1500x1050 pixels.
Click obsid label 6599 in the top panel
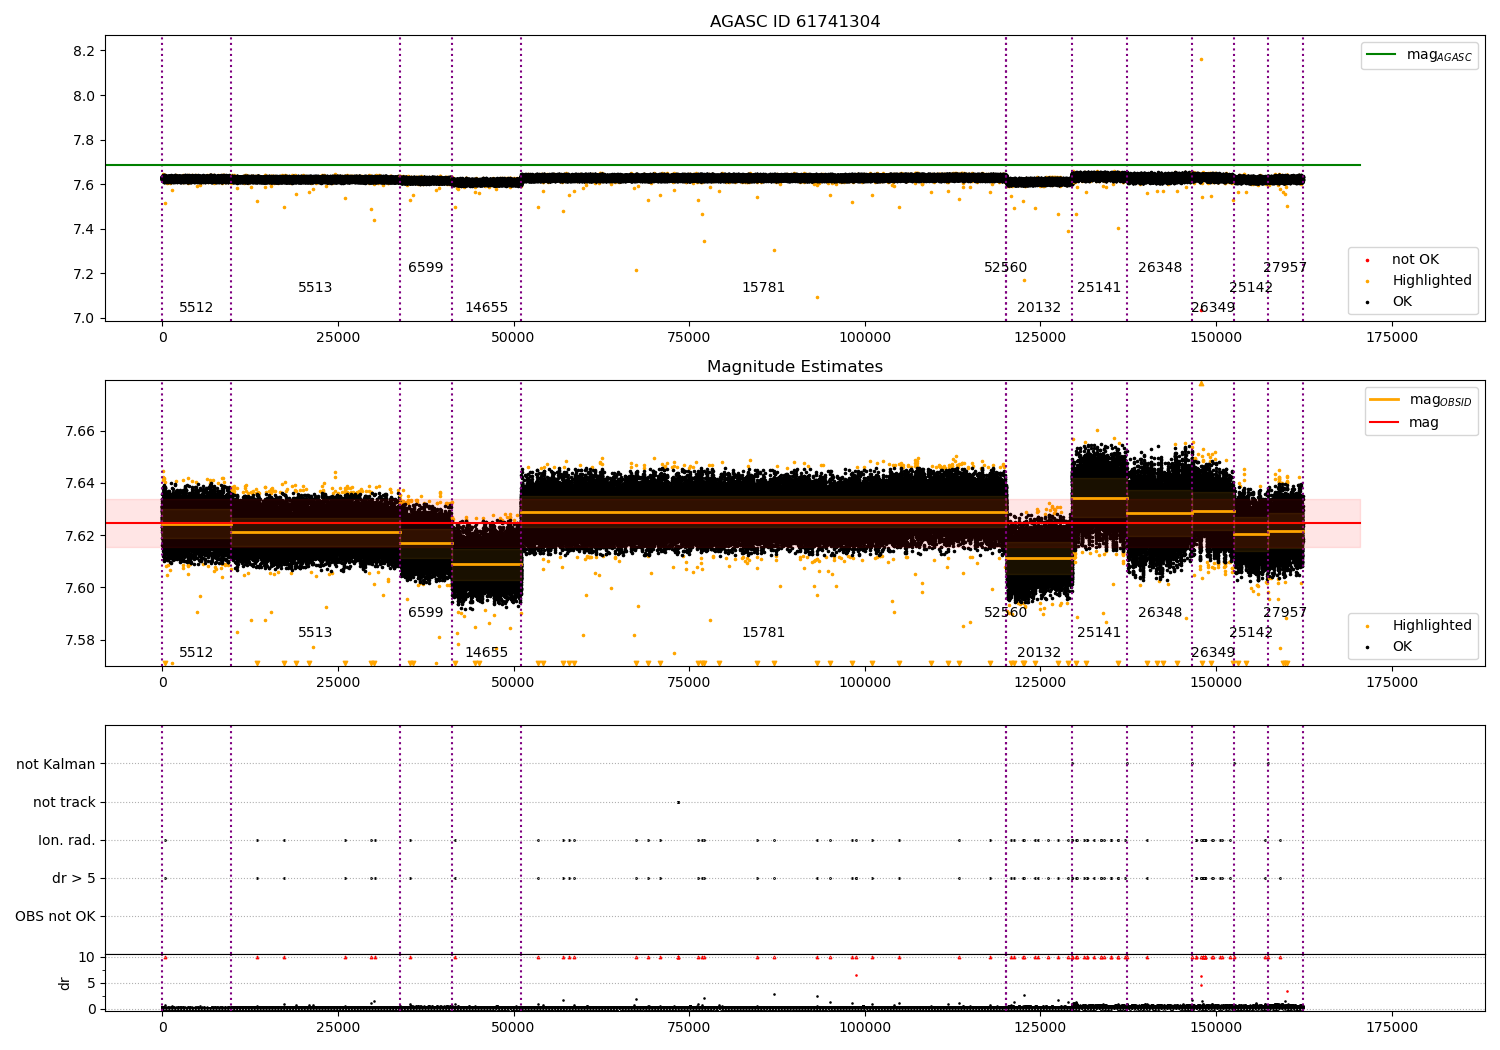[425, 268]
